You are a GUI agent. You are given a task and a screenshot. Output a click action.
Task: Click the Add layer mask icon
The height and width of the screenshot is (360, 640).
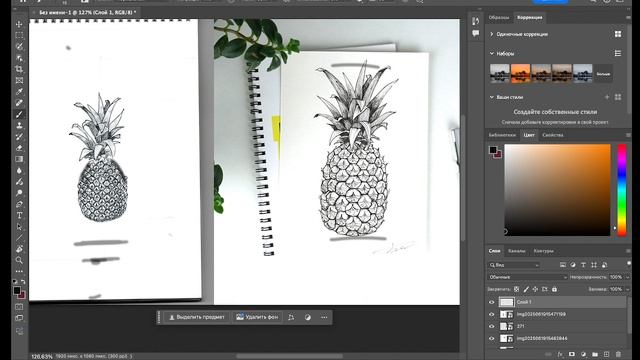pos(571,354)
